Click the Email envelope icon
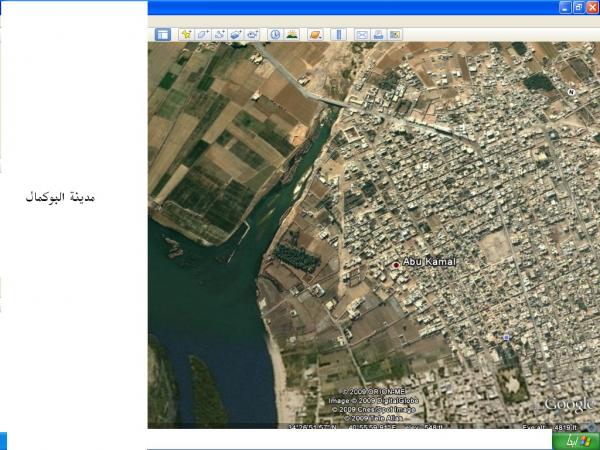The height and width of the screenshot is (450, 600). [x=362, y=34]
